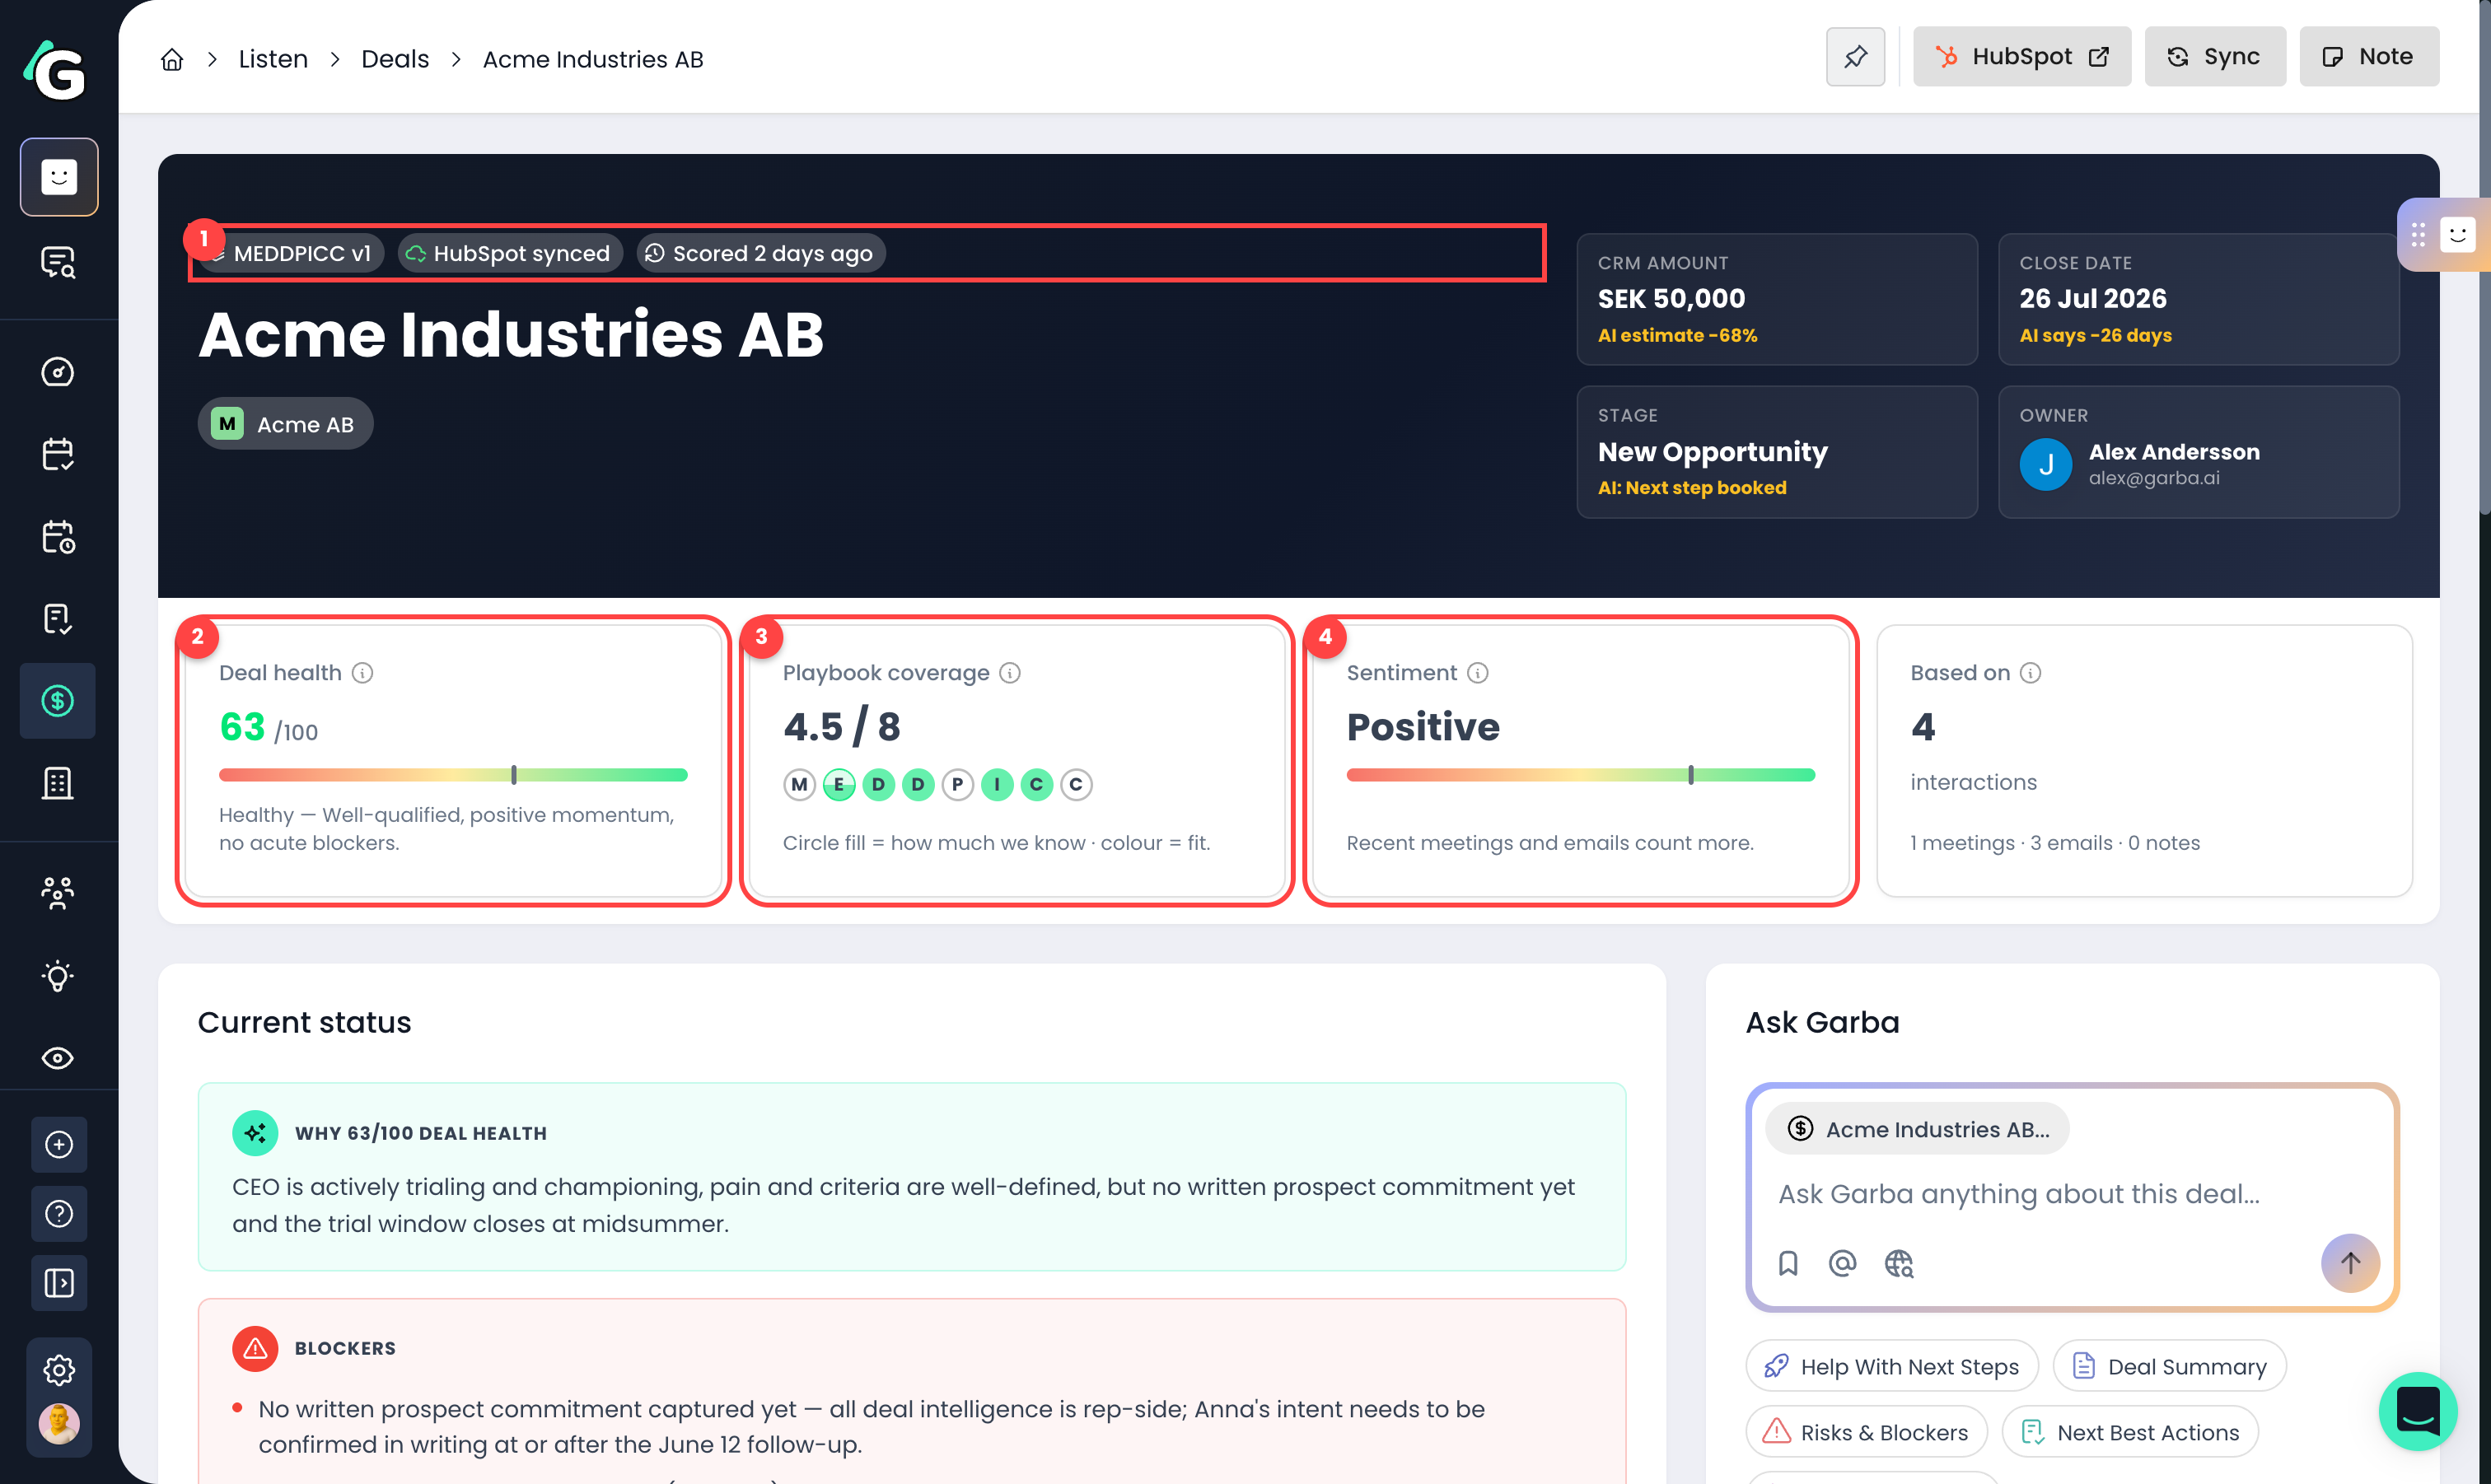Click the bookmark icon in Ask Garba
Screen dimensions: 2491x1484
tap(1788, 1264)
